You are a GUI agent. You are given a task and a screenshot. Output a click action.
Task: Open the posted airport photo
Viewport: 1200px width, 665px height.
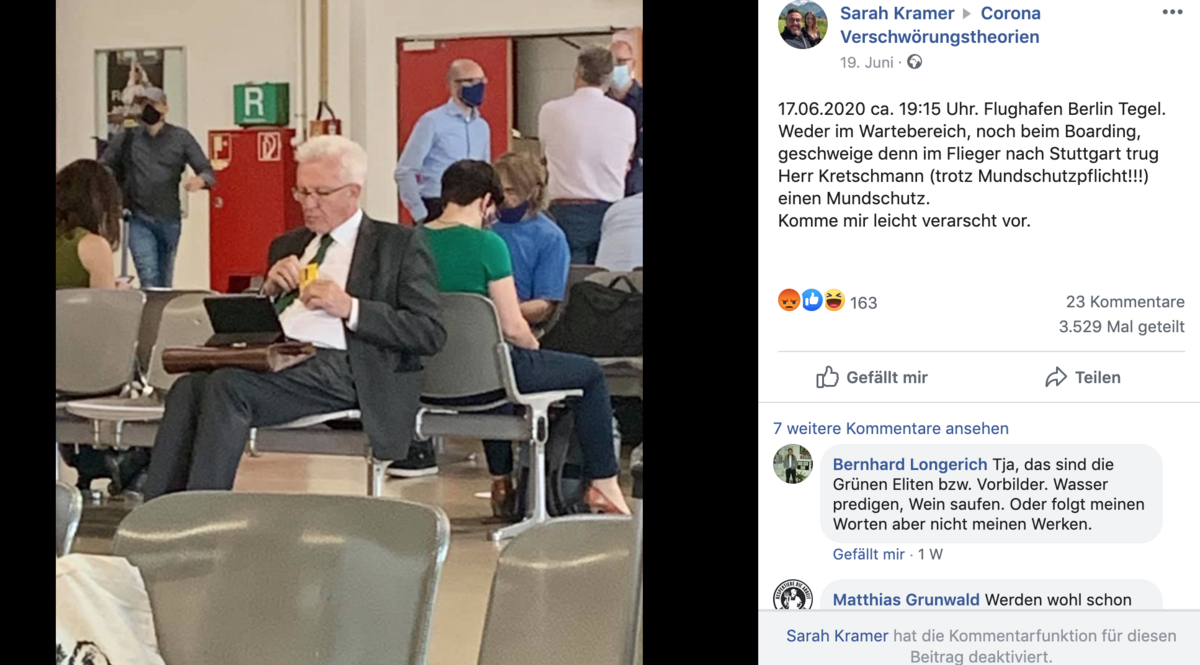click(x=349, y=332)
